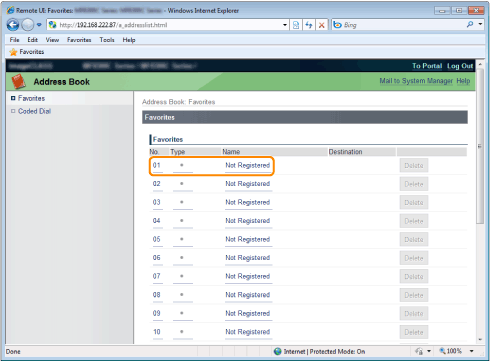Image resolution: width=490 pixels, height=361 pixels.
Task: Open the View menu
Action: (x=52, y=40)
